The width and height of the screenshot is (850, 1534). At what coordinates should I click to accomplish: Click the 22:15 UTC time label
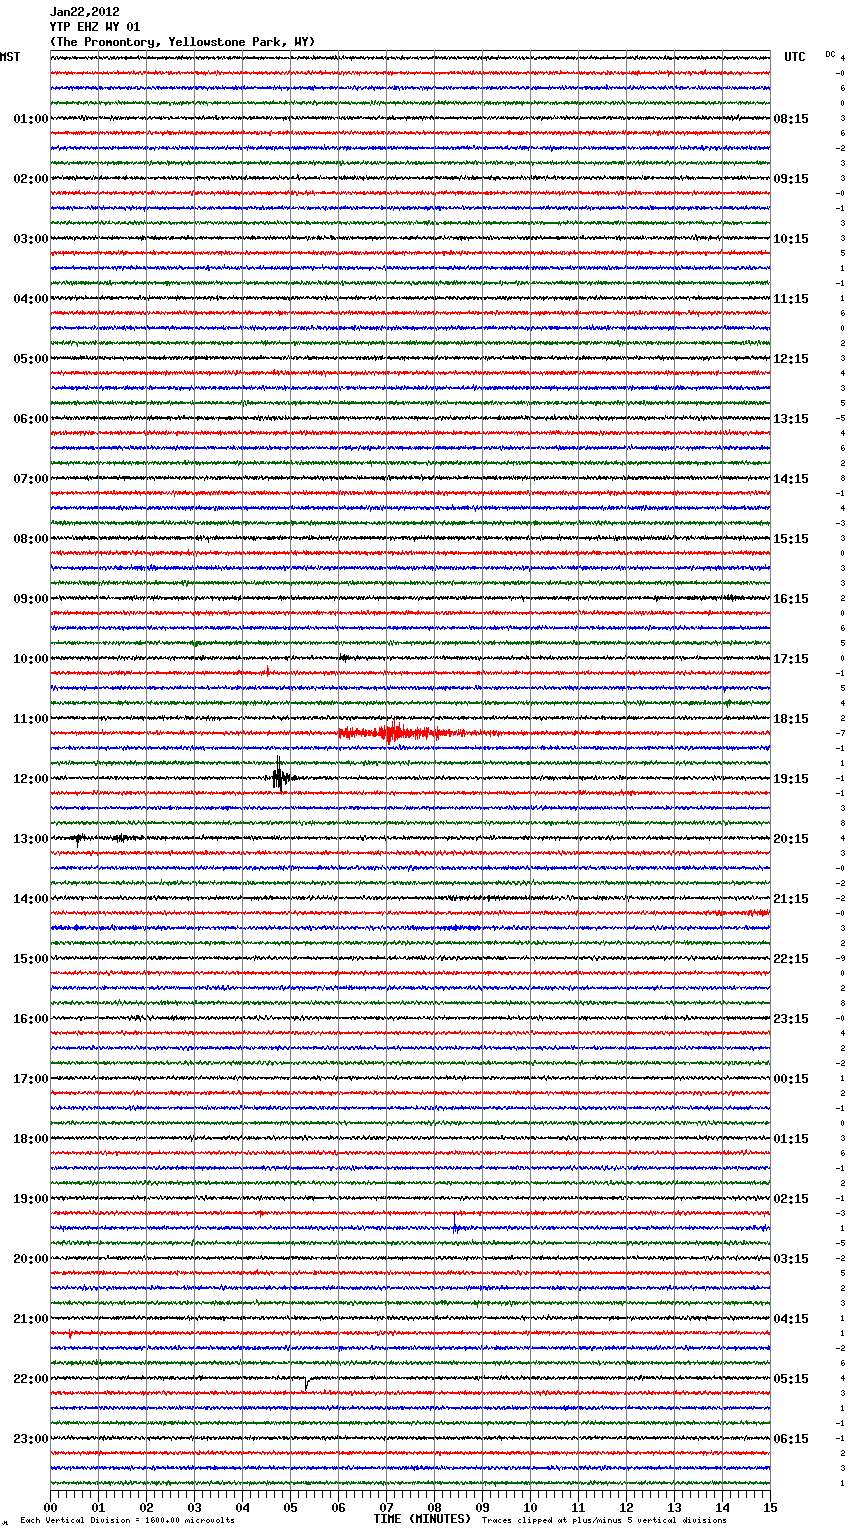[791, 959]
